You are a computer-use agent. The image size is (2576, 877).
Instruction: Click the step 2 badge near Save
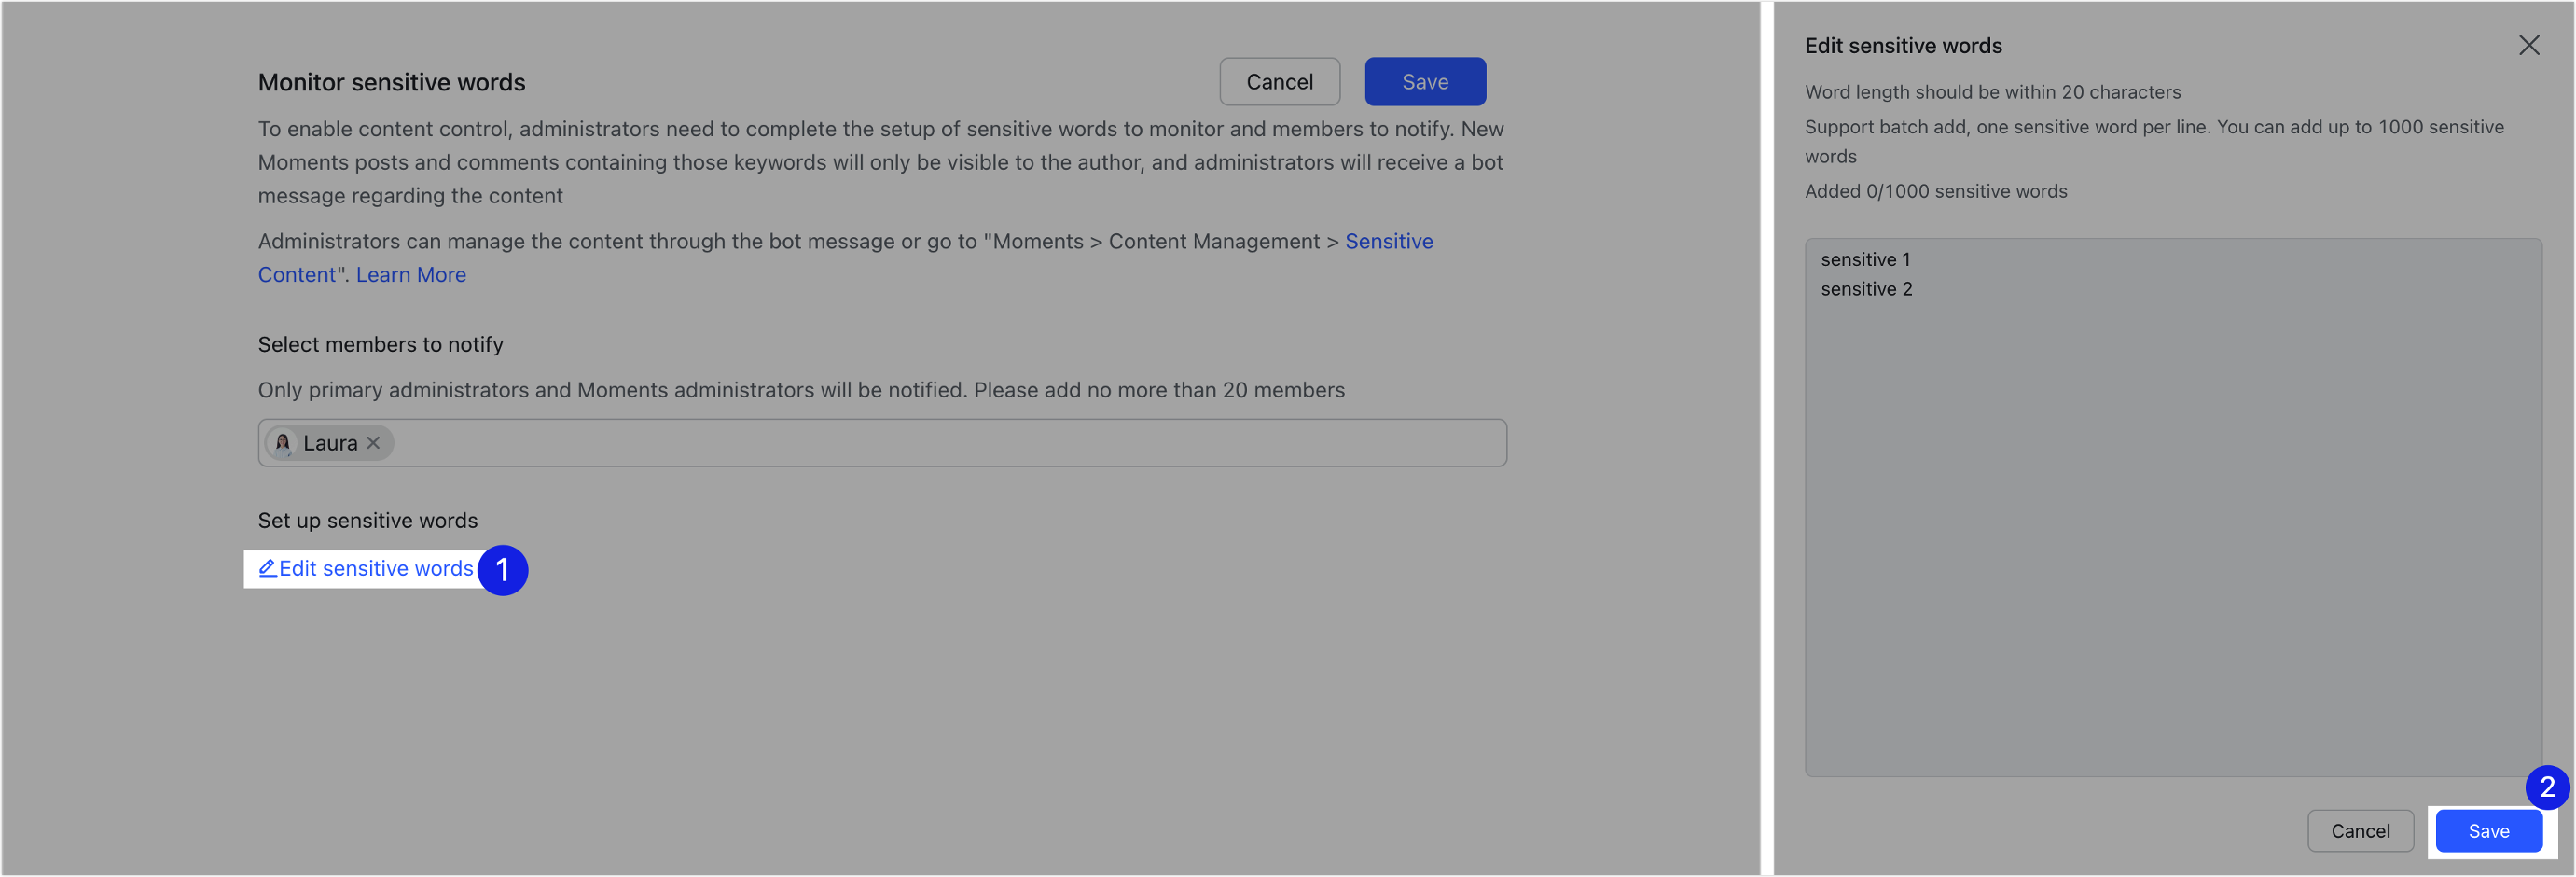pos(2548,788)
